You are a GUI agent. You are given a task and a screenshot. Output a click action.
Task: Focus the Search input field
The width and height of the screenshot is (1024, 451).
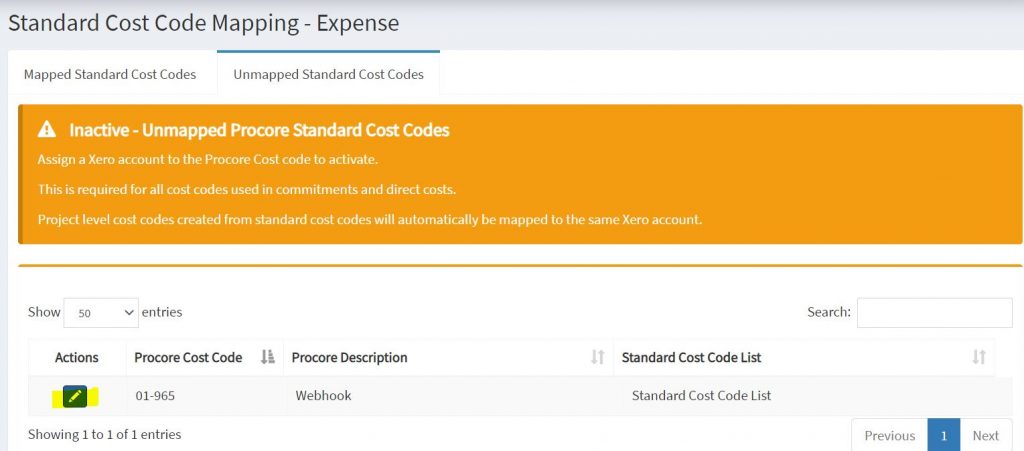coord(934,313)
